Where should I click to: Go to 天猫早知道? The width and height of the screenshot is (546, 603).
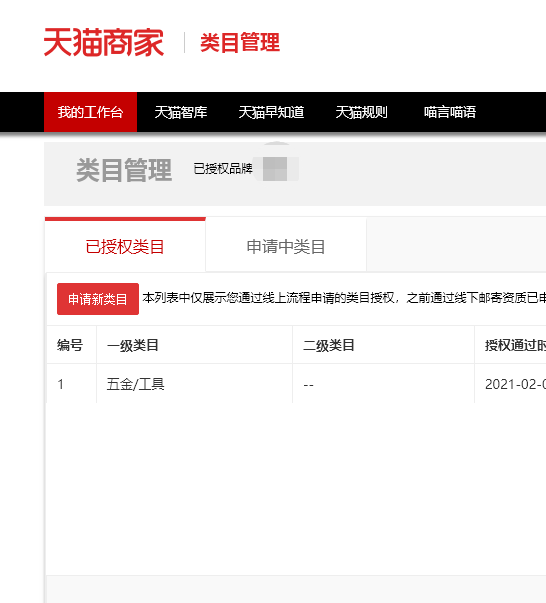271,112
